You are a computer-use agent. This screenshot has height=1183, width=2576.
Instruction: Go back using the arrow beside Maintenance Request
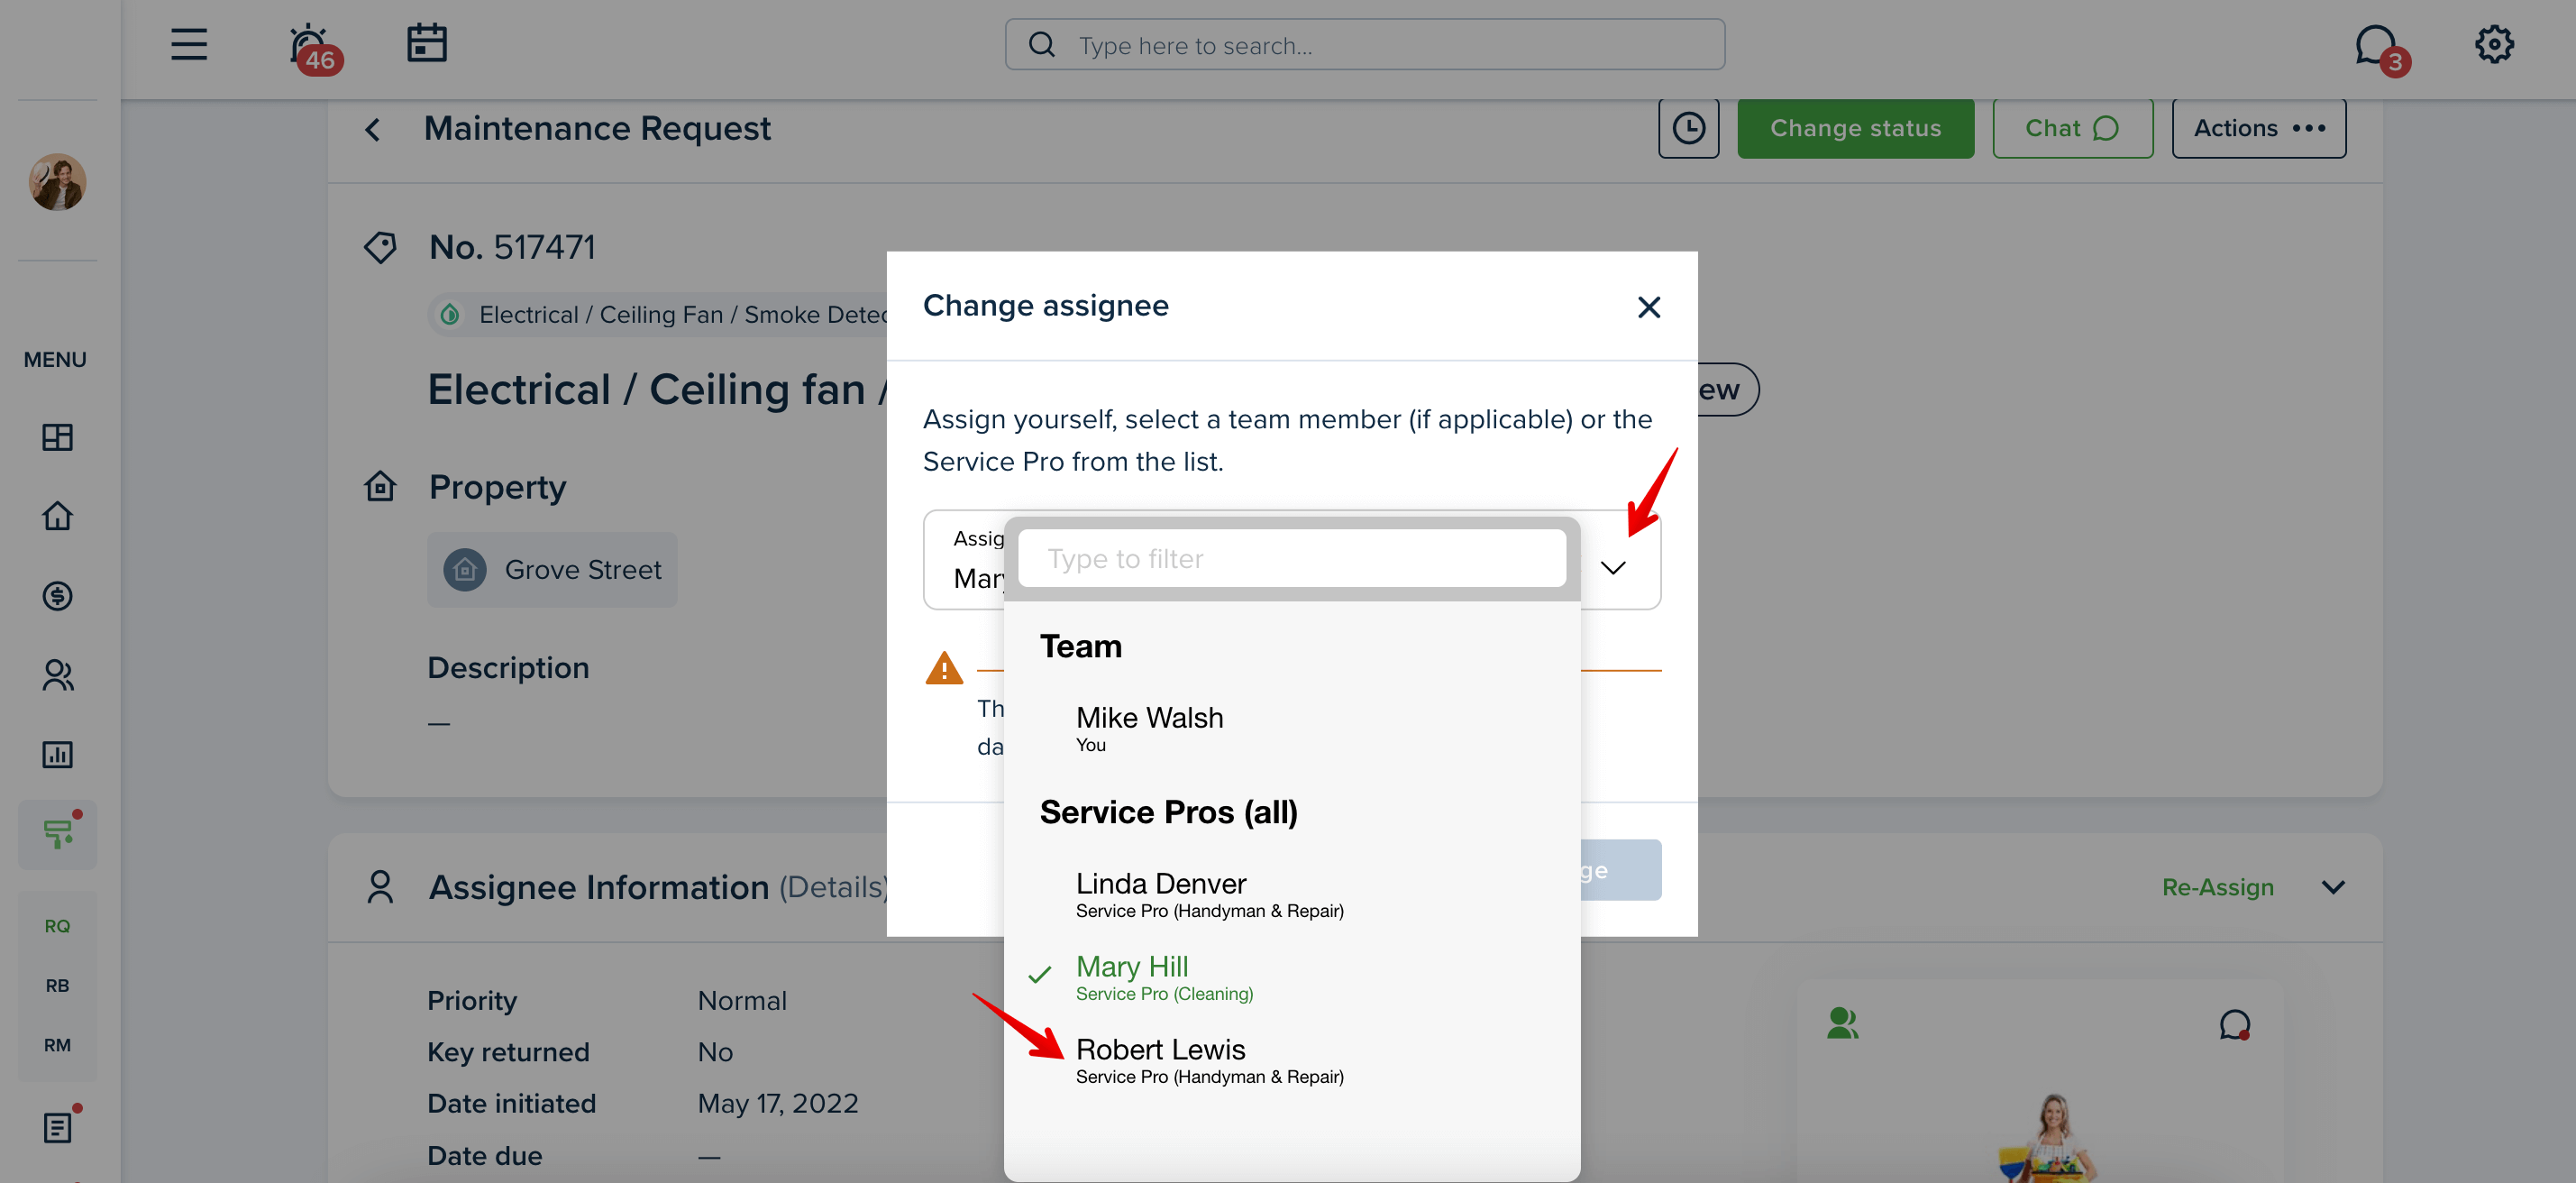click(372, 129)
